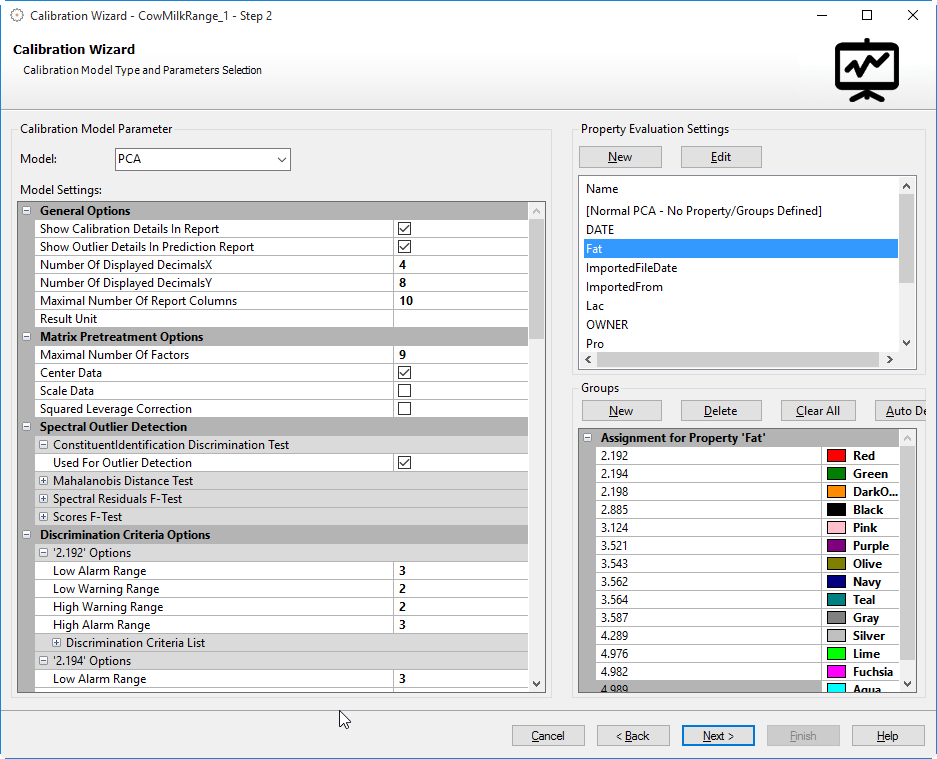Viewport: 937px width, 759px height.
Task: Click the Next button
Action: coord(717,736)
